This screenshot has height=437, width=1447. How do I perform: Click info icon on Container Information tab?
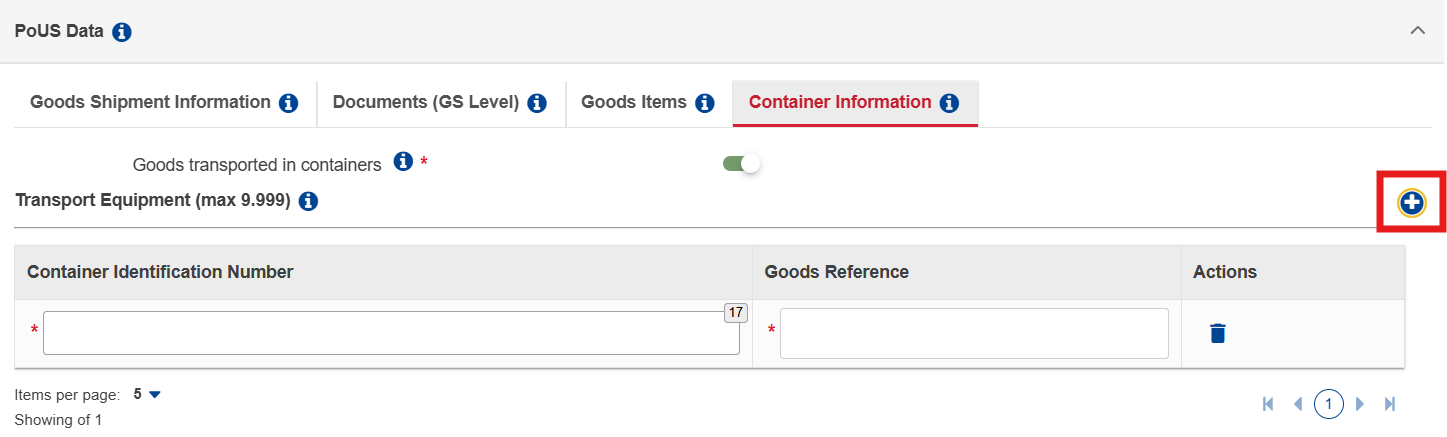click(x=950, y=103)
